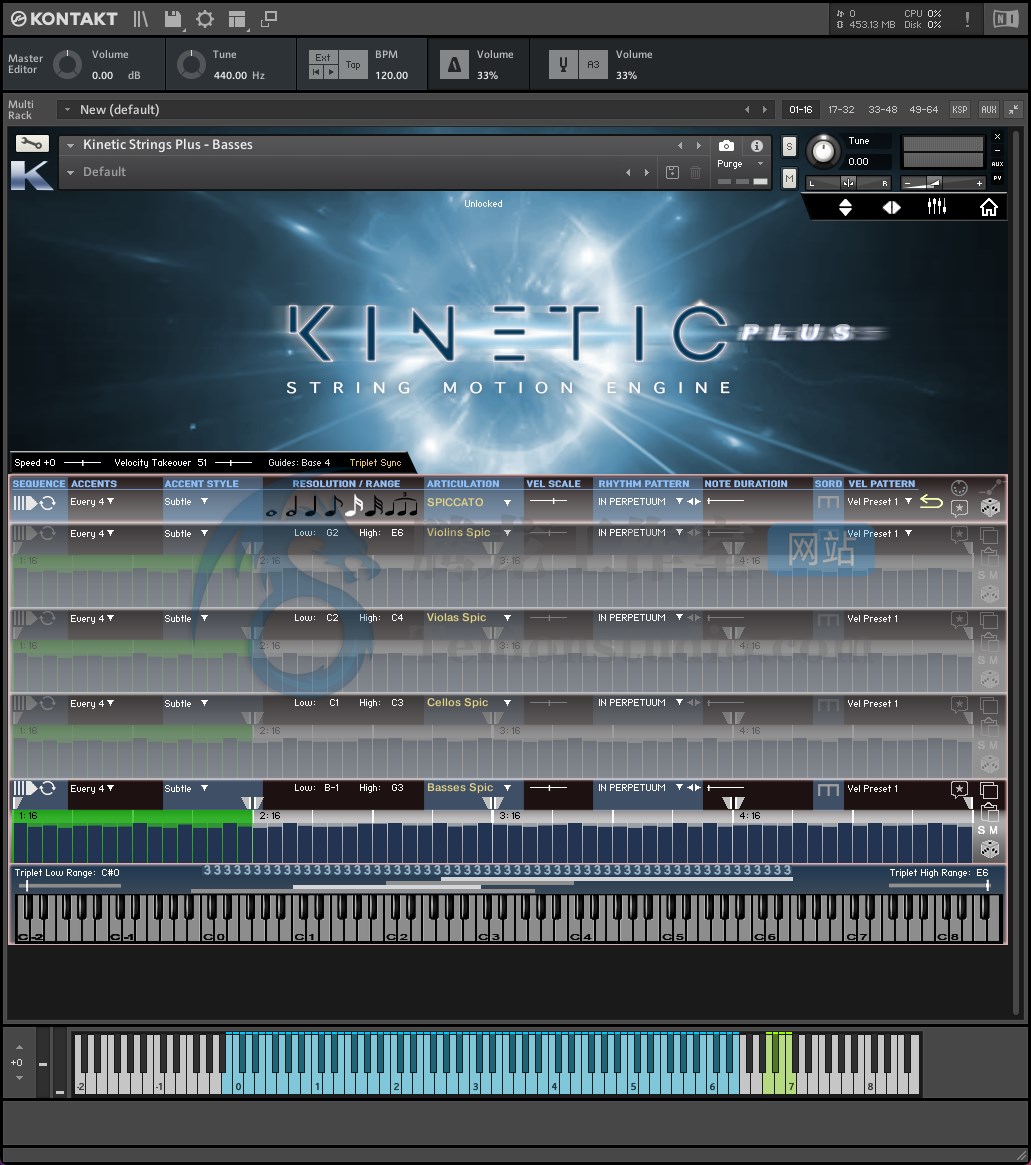The image size is (1031, 1165).
Task: Randomize the Basses row with its dice
Action: pos(989,848)
